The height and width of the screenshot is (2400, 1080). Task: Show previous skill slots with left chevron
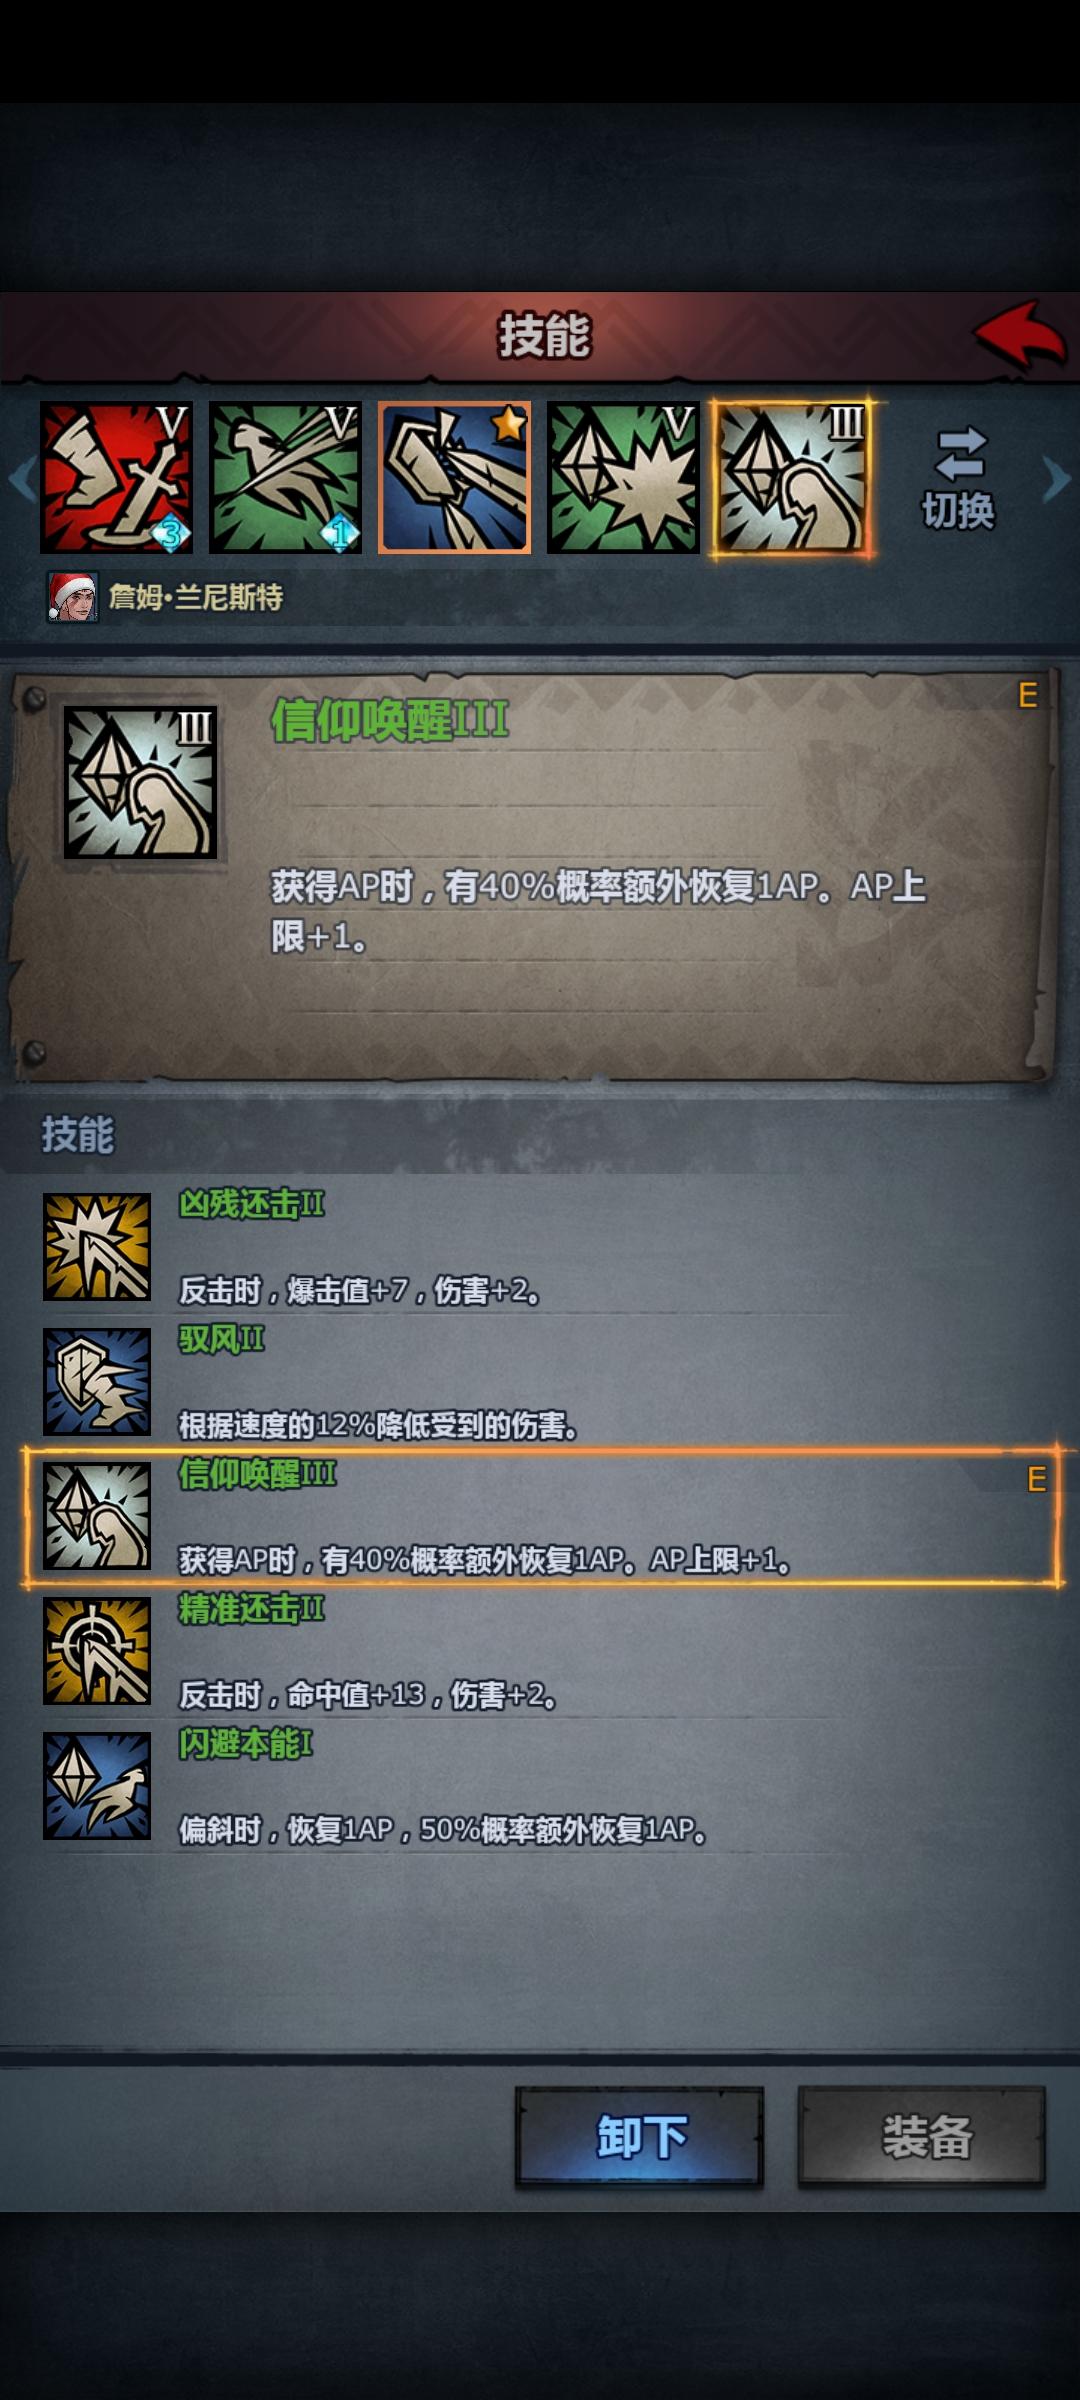point(22,478)
